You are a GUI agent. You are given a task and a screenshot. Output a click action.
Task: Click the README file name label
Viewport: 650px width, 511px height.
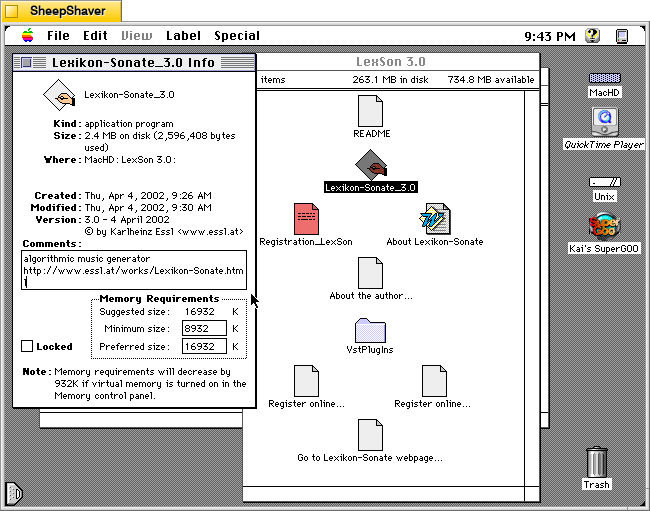pyautogui.click(x=372, y=133)
